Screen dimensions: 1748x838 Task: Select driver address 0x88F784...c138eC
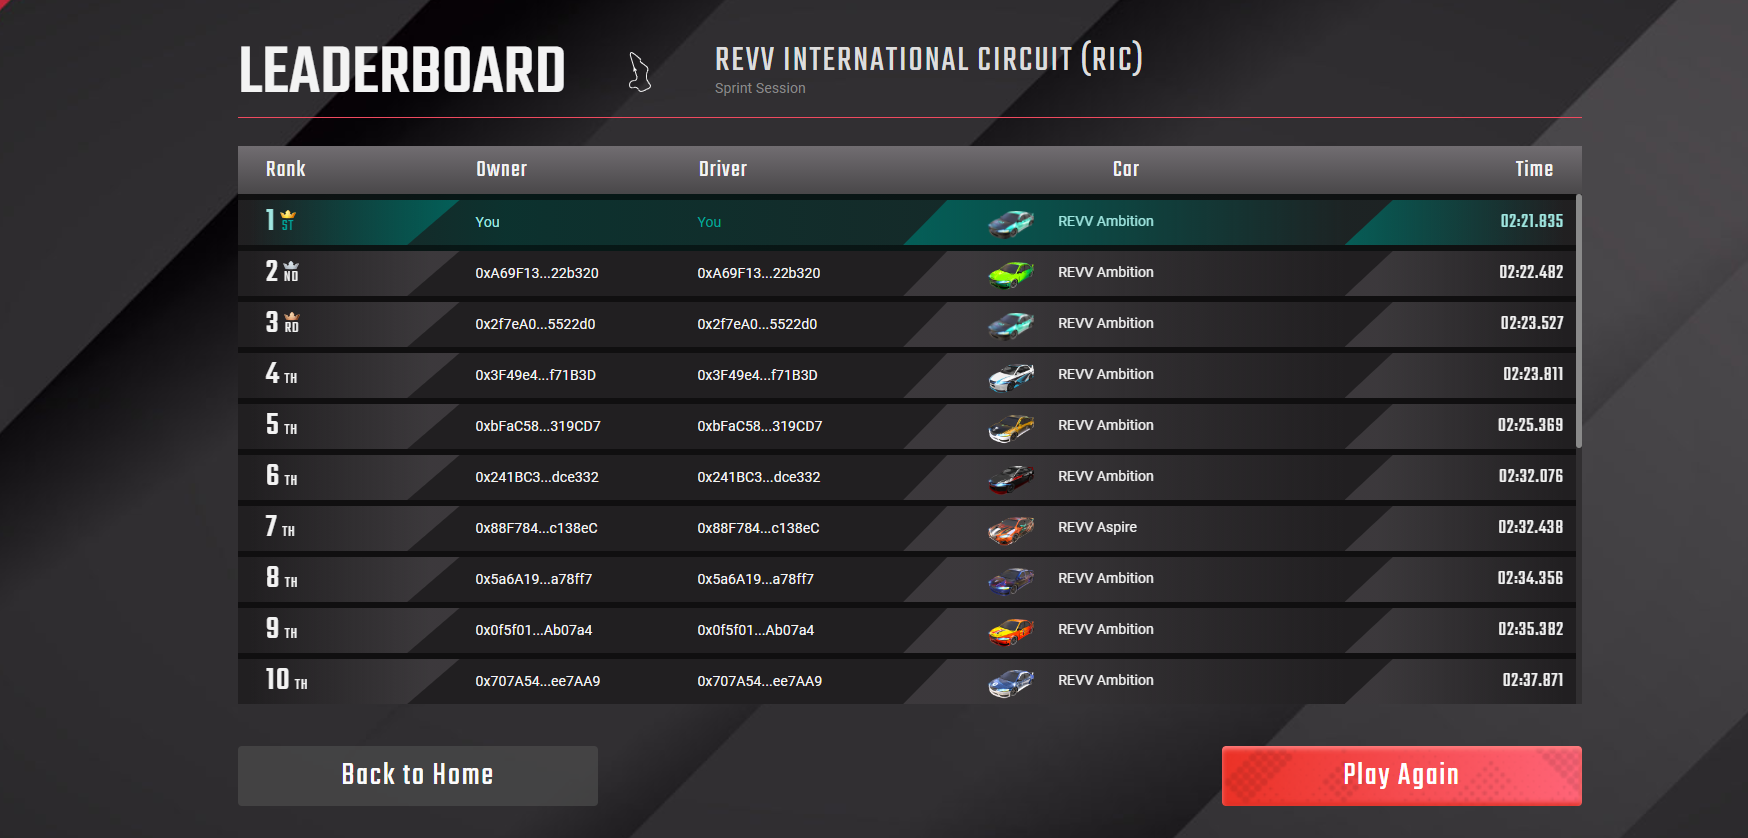click(758, 528)
